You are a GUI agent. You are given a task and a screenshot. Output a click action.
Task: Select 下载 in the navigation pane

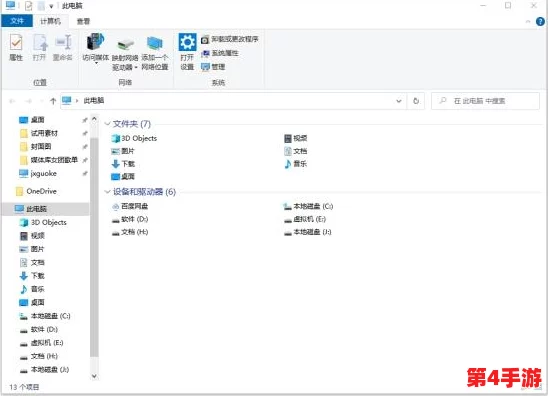pyautogui.click(x=32, y=276)
